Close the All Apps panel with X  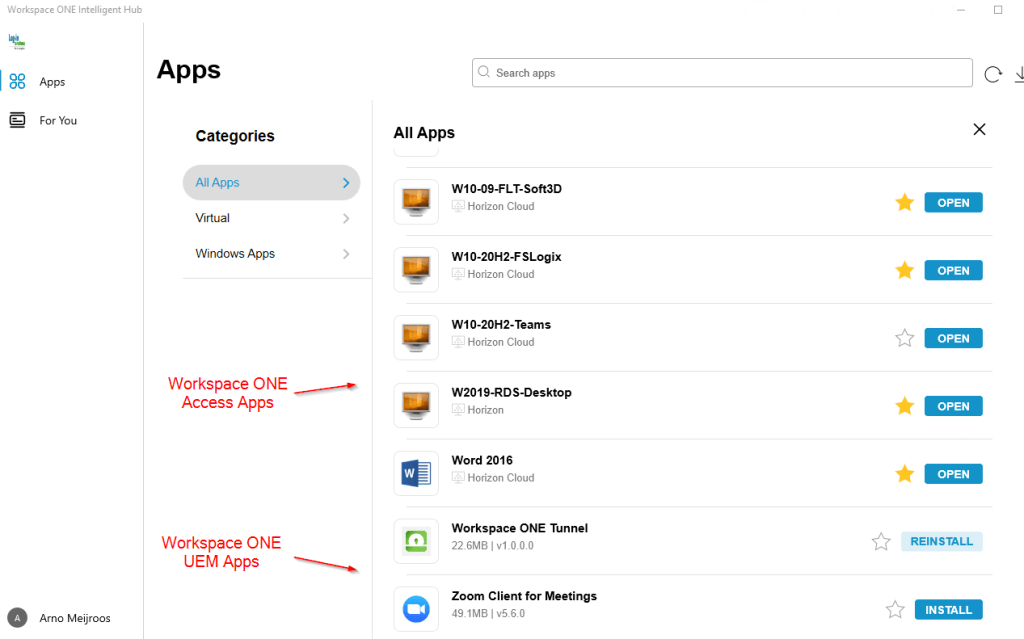(979, 129)
